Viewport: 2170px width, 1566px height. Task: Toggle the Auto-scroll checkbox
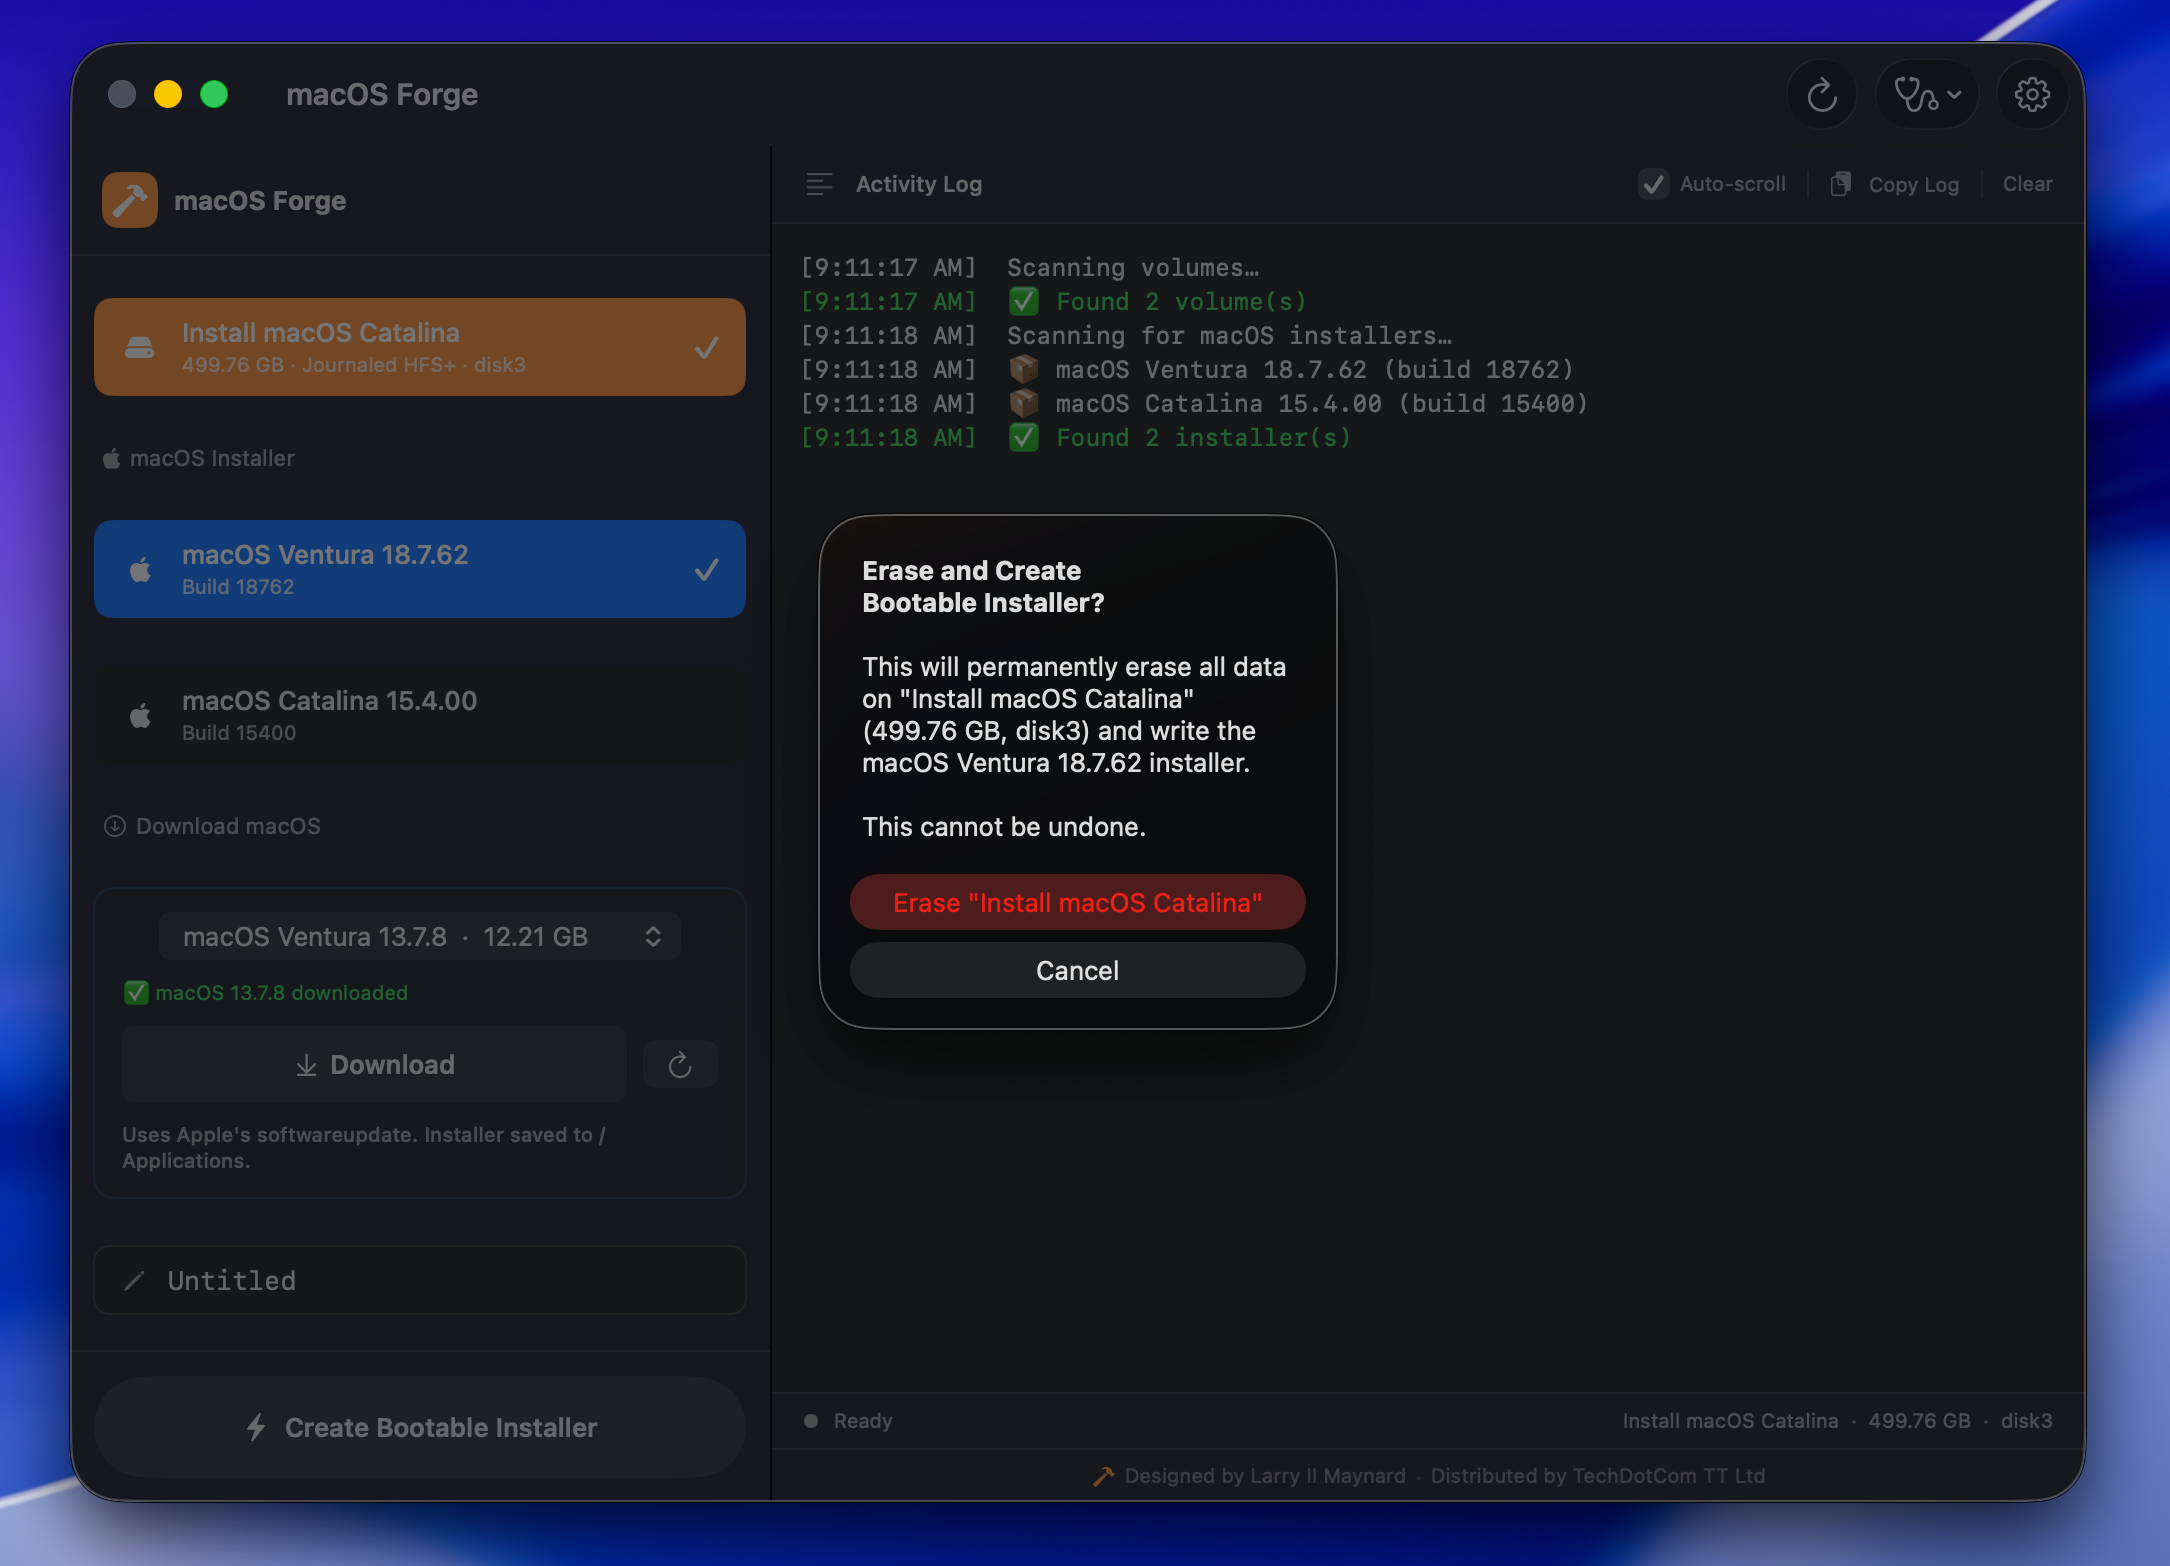point(1653,184)
